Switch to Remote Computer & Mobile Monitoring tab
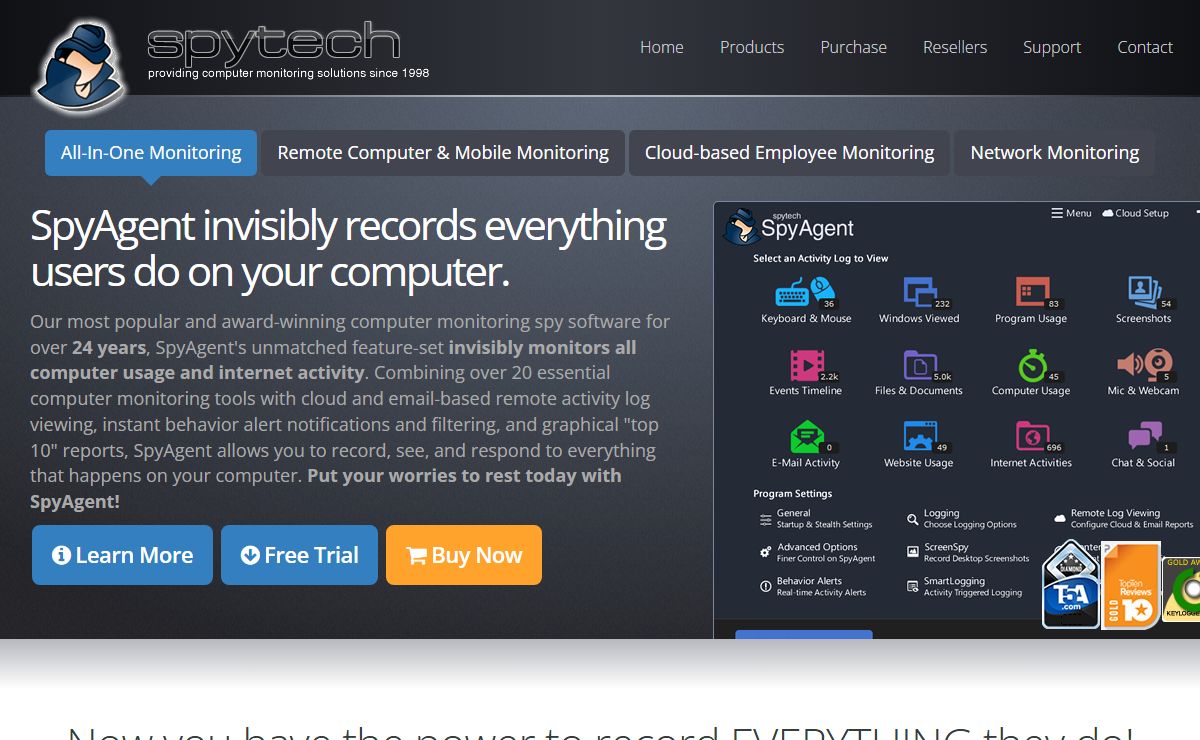The height and width of the screenshot is (740, 1200). [443, 153]
